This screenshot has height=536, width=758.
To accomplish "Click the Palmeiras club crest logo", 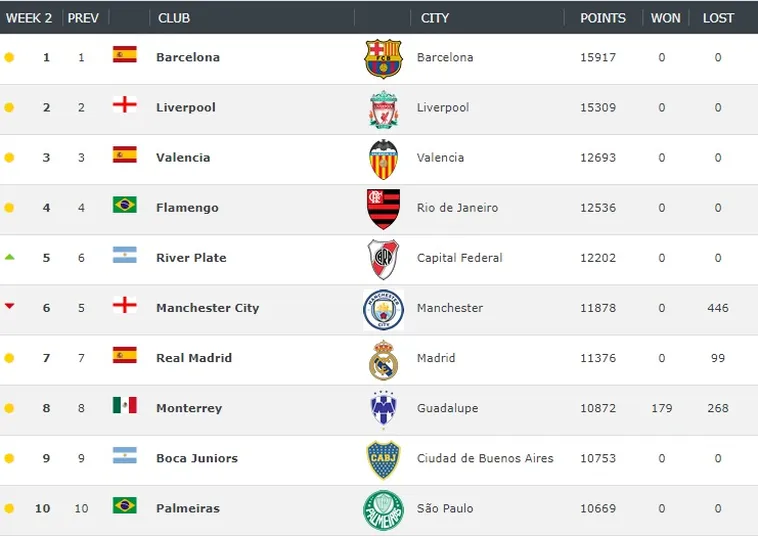I will 383,509.
